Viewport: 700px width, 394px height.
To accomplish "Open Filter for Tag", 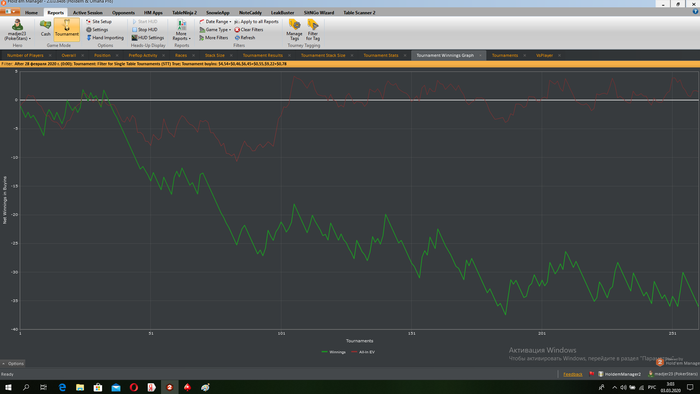I will (x=313, y=29).
